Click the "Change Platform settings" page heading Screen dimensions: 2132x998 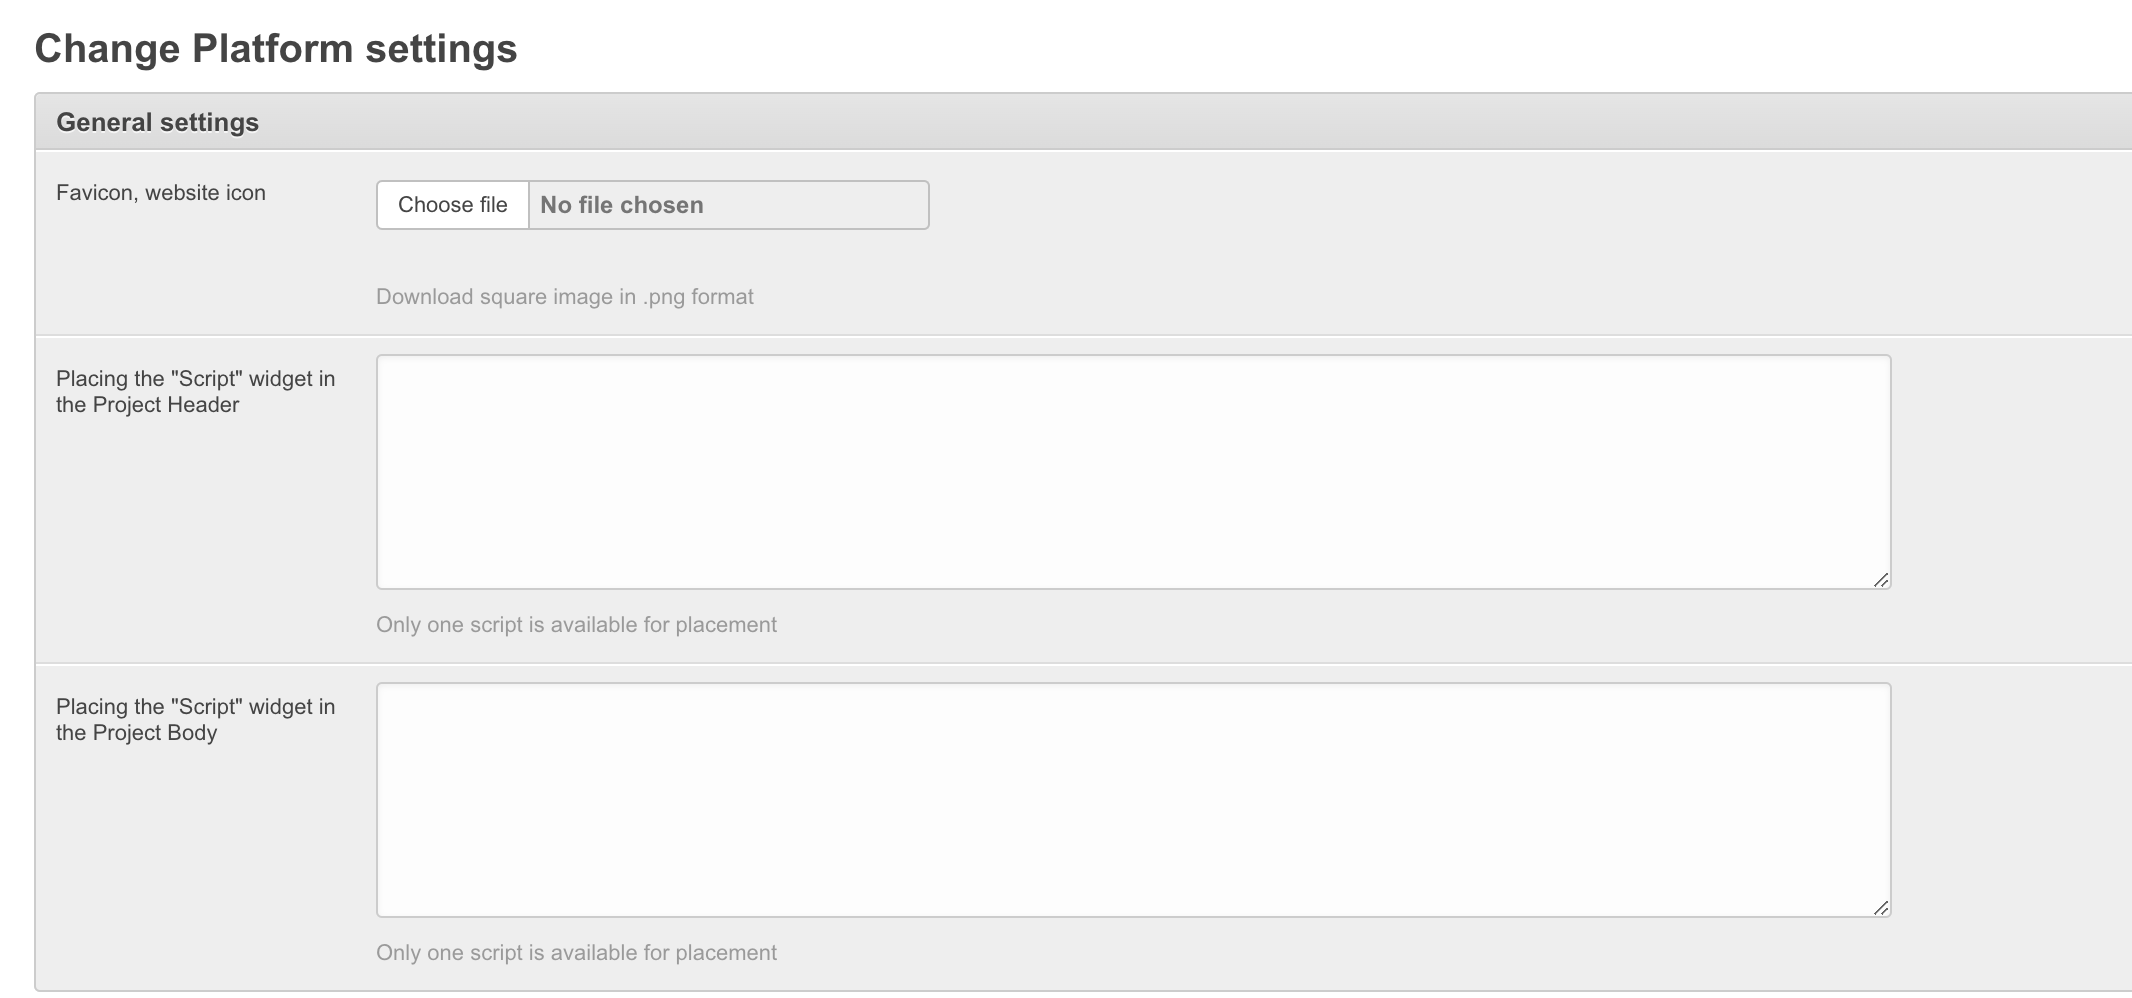(x=275, y=48)
